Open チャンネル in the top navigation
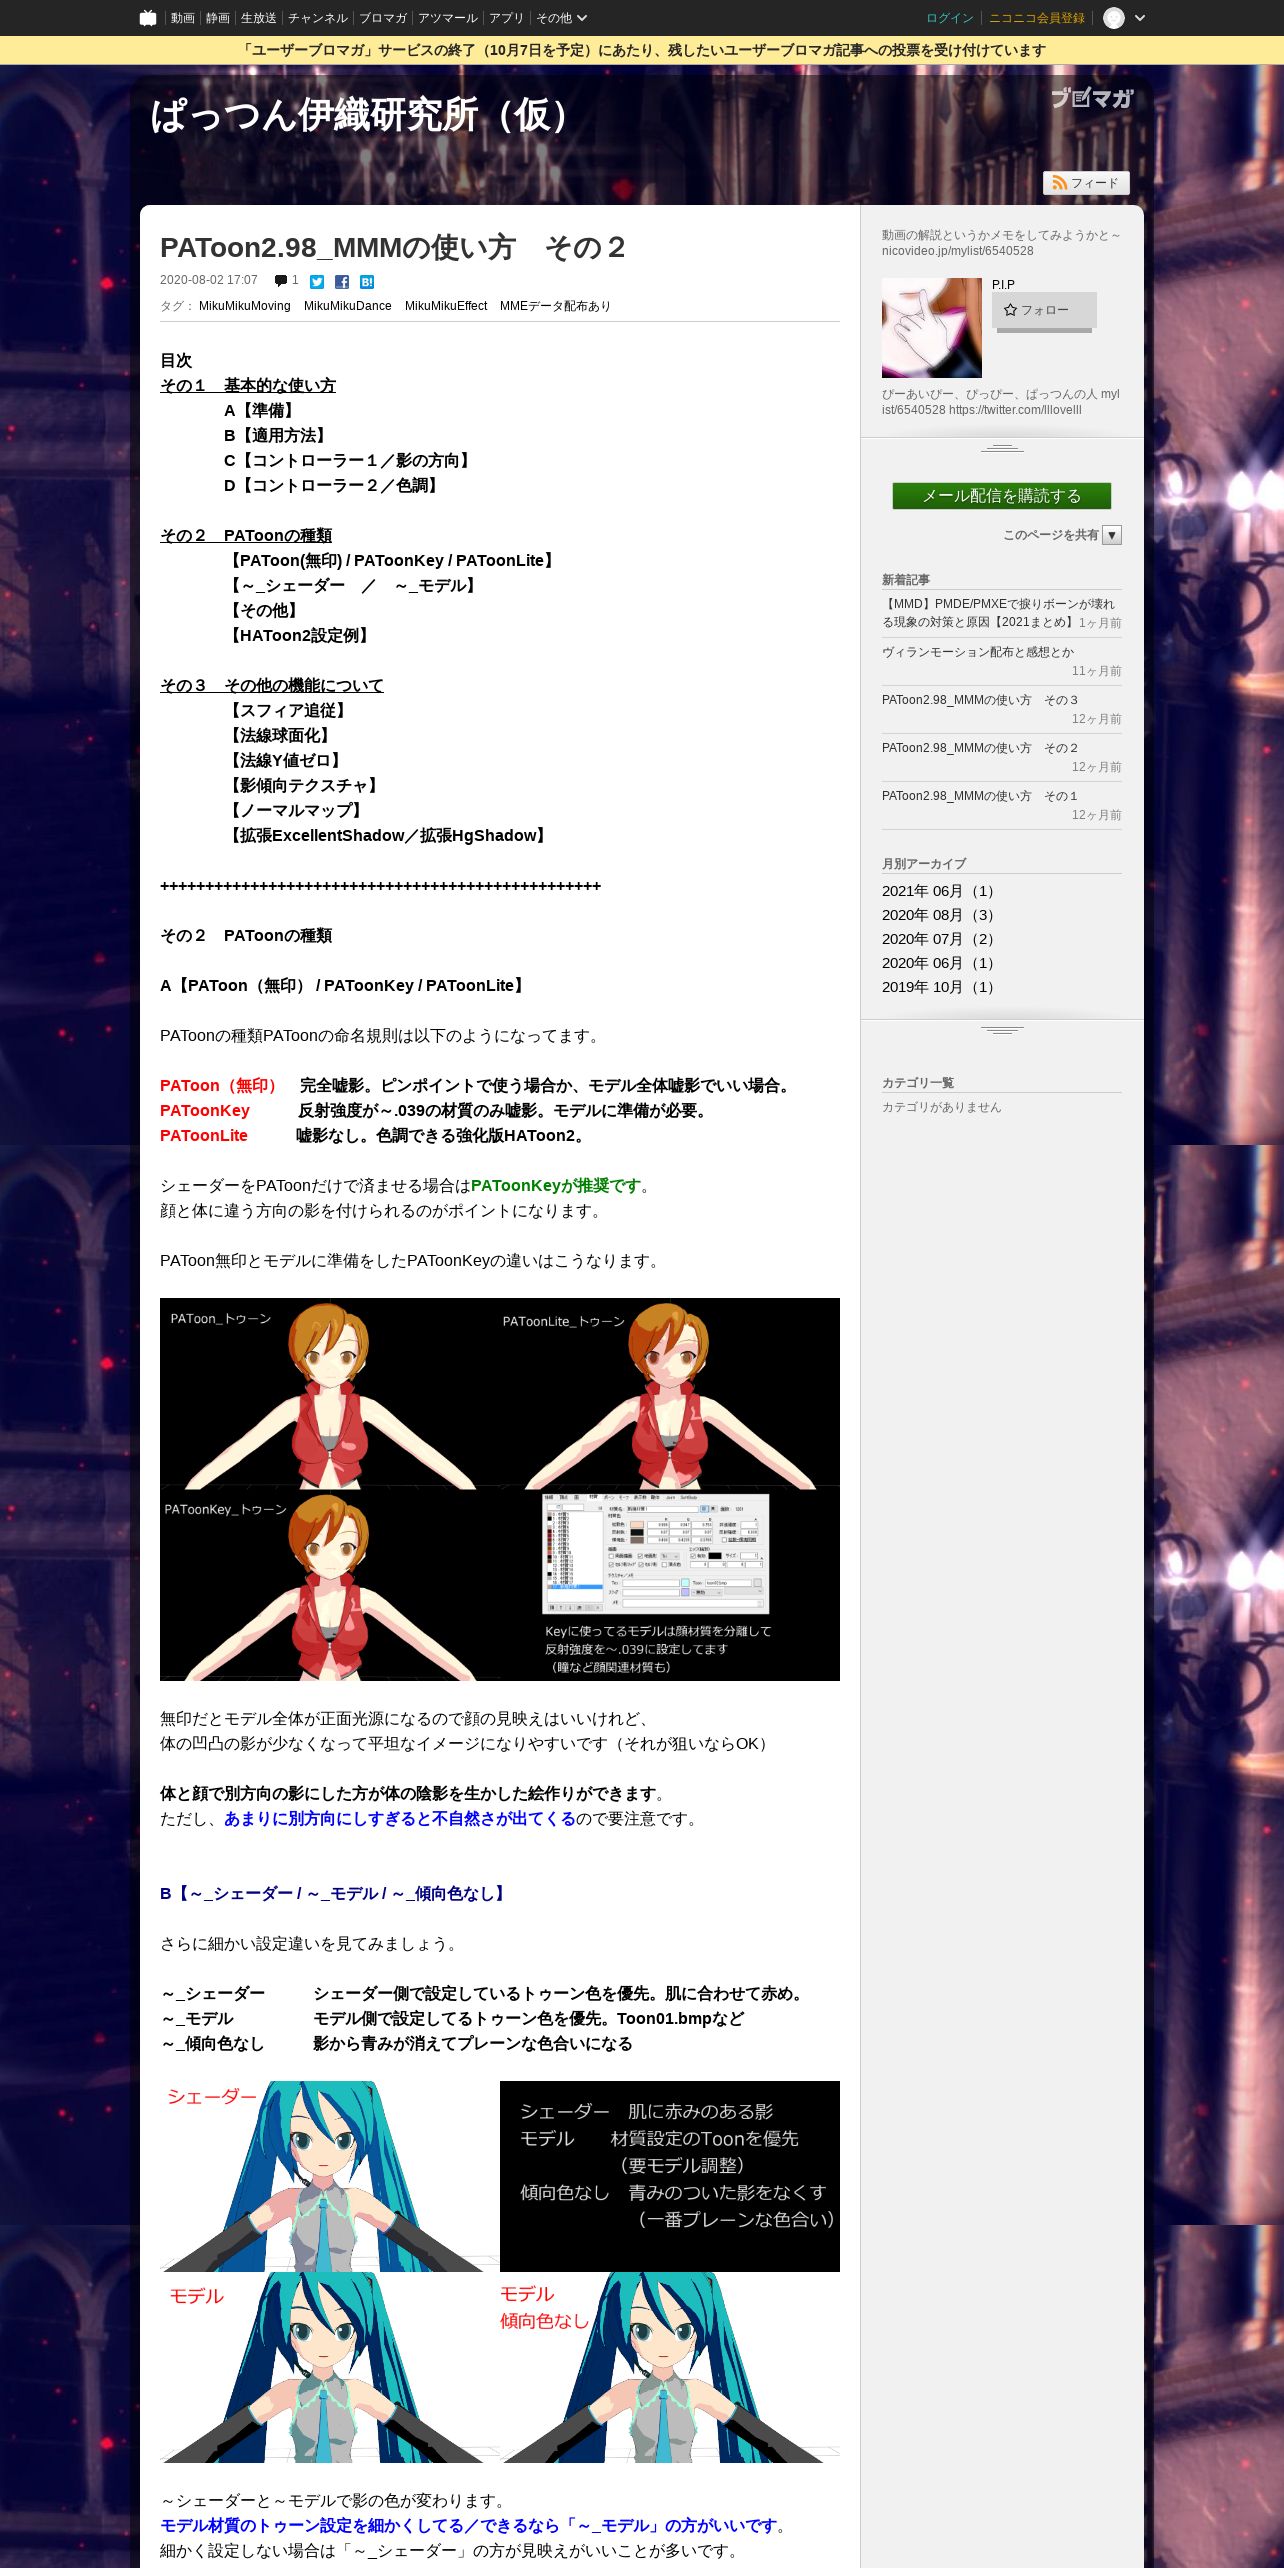 pos(318,18)
